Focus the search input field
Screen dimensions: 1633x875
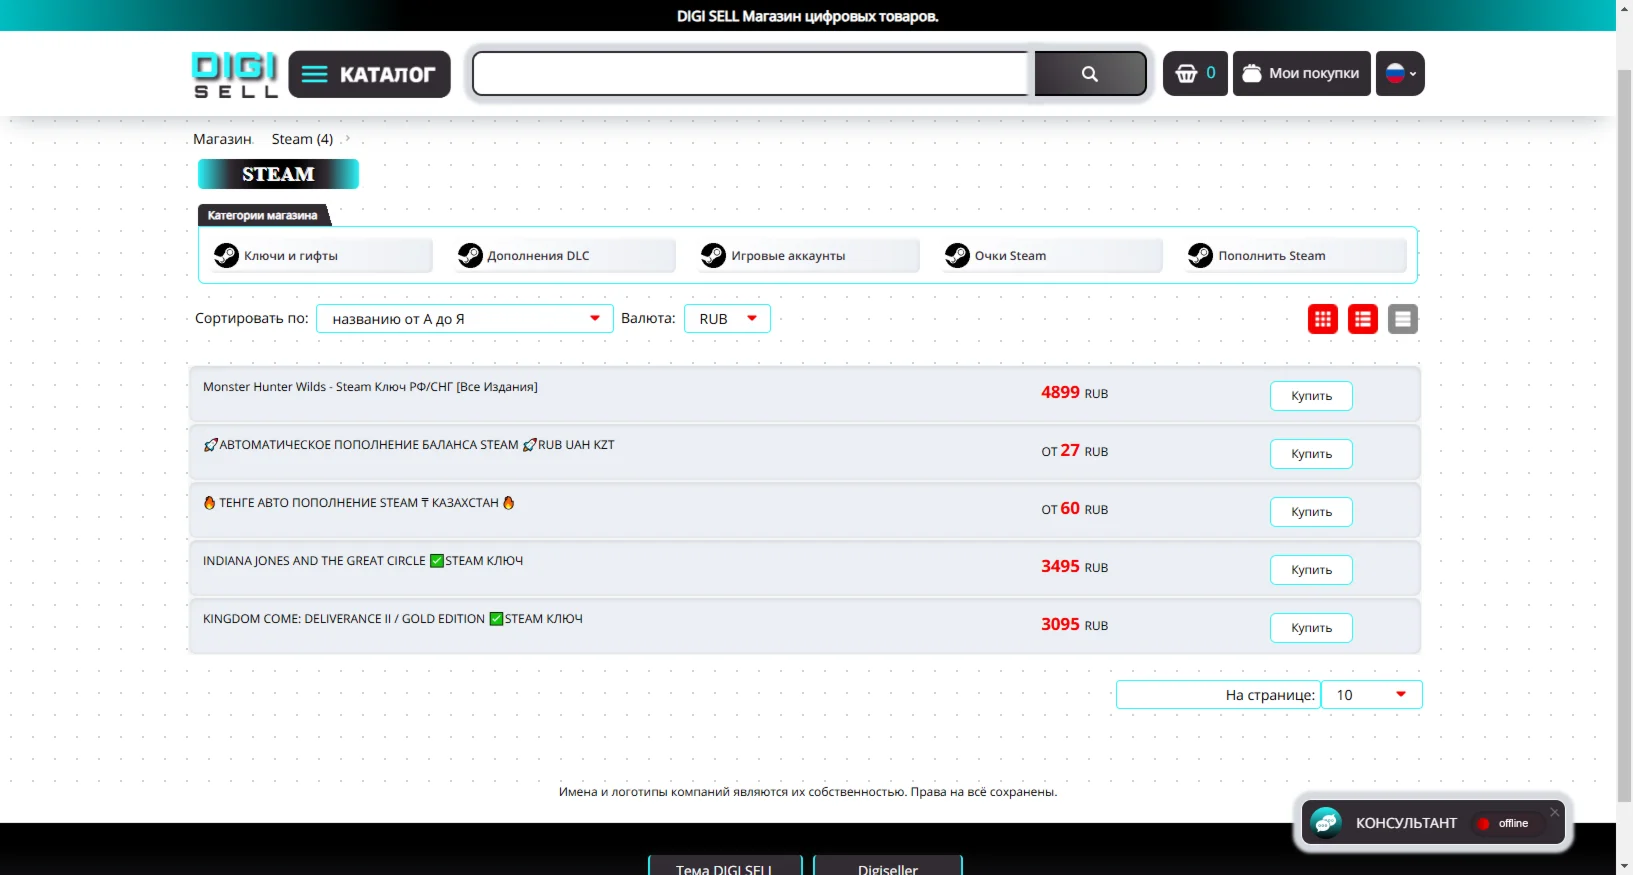pos(752,74)
